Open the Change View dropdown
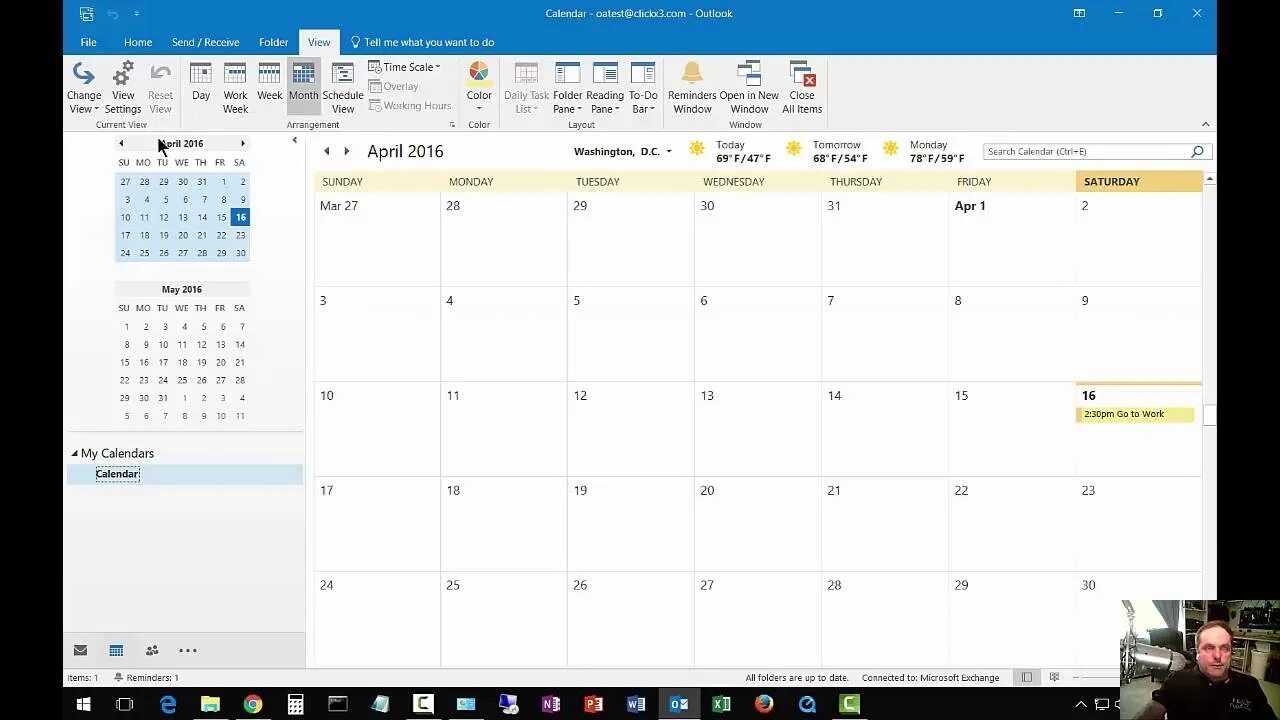 point(84,88)
